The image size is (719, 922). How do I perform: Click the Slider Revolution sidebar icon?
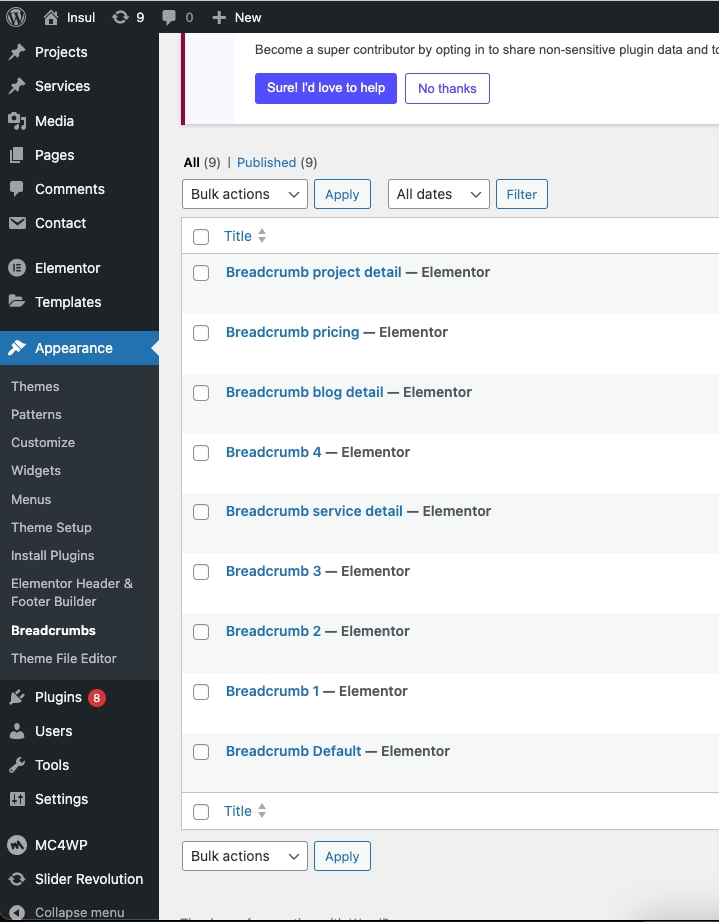[17, 879]
